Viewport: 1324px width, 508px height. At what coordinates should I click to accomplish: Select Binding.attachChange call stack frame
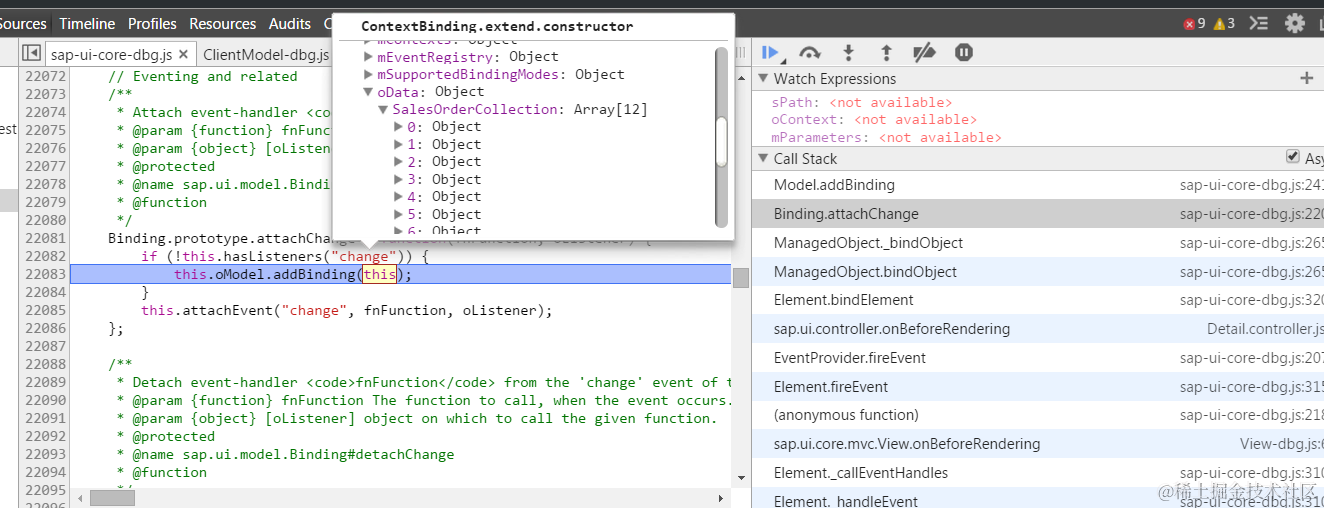[1038, 214]
